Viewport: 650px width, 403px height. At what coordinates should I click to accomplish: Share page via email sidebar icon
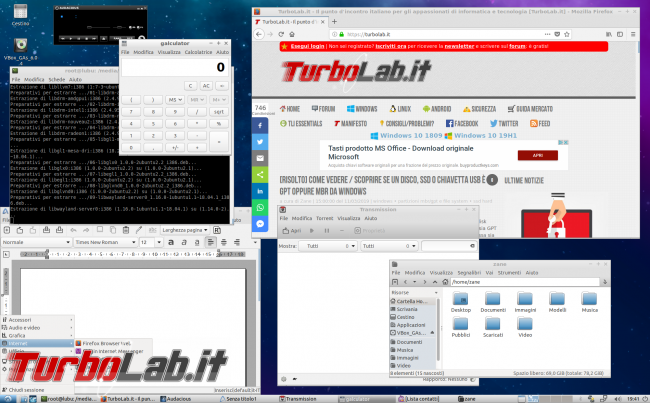point(260,158)
